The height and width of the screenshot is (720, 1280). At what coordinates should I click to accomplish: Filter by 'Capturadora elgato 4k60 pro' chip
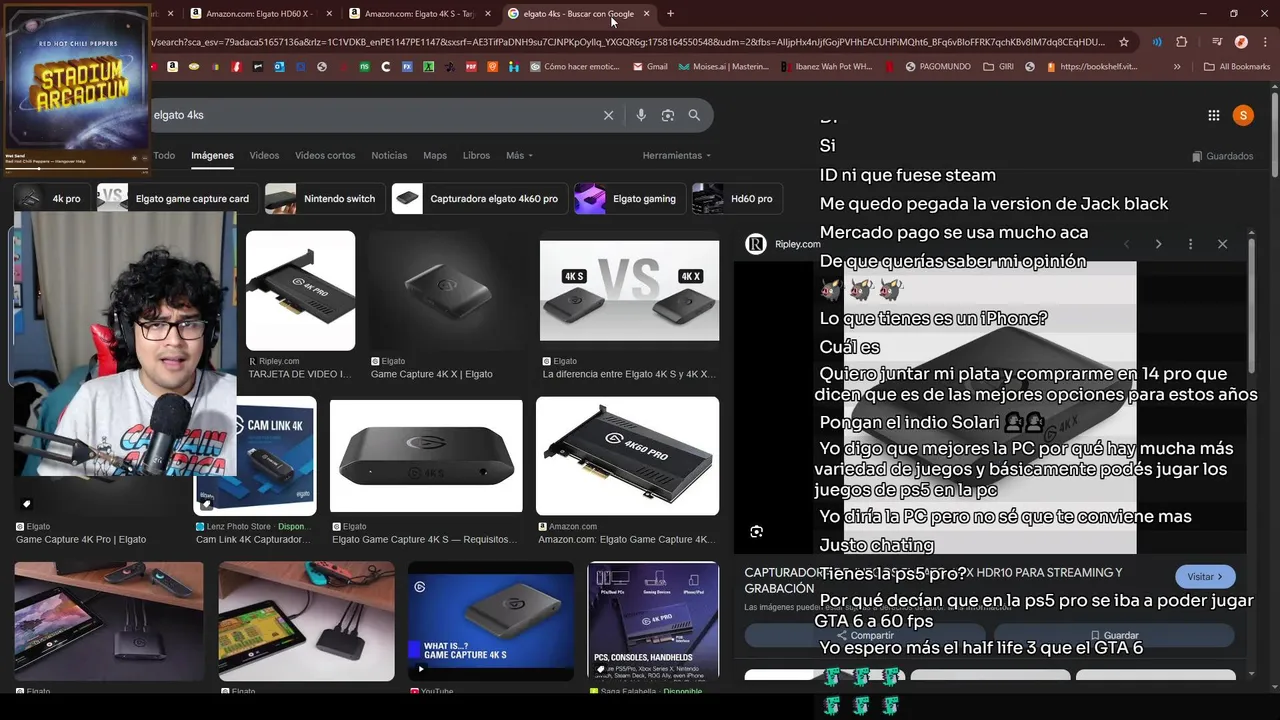pyautogui.click(x=479, y=198)
